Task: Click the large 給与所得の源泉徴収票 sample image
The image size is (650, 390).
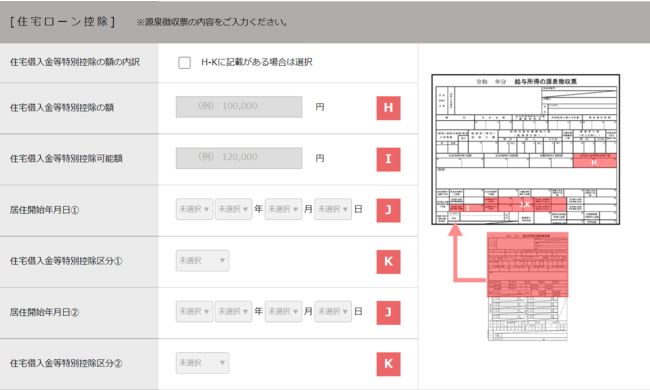Action: coord(526,150)
